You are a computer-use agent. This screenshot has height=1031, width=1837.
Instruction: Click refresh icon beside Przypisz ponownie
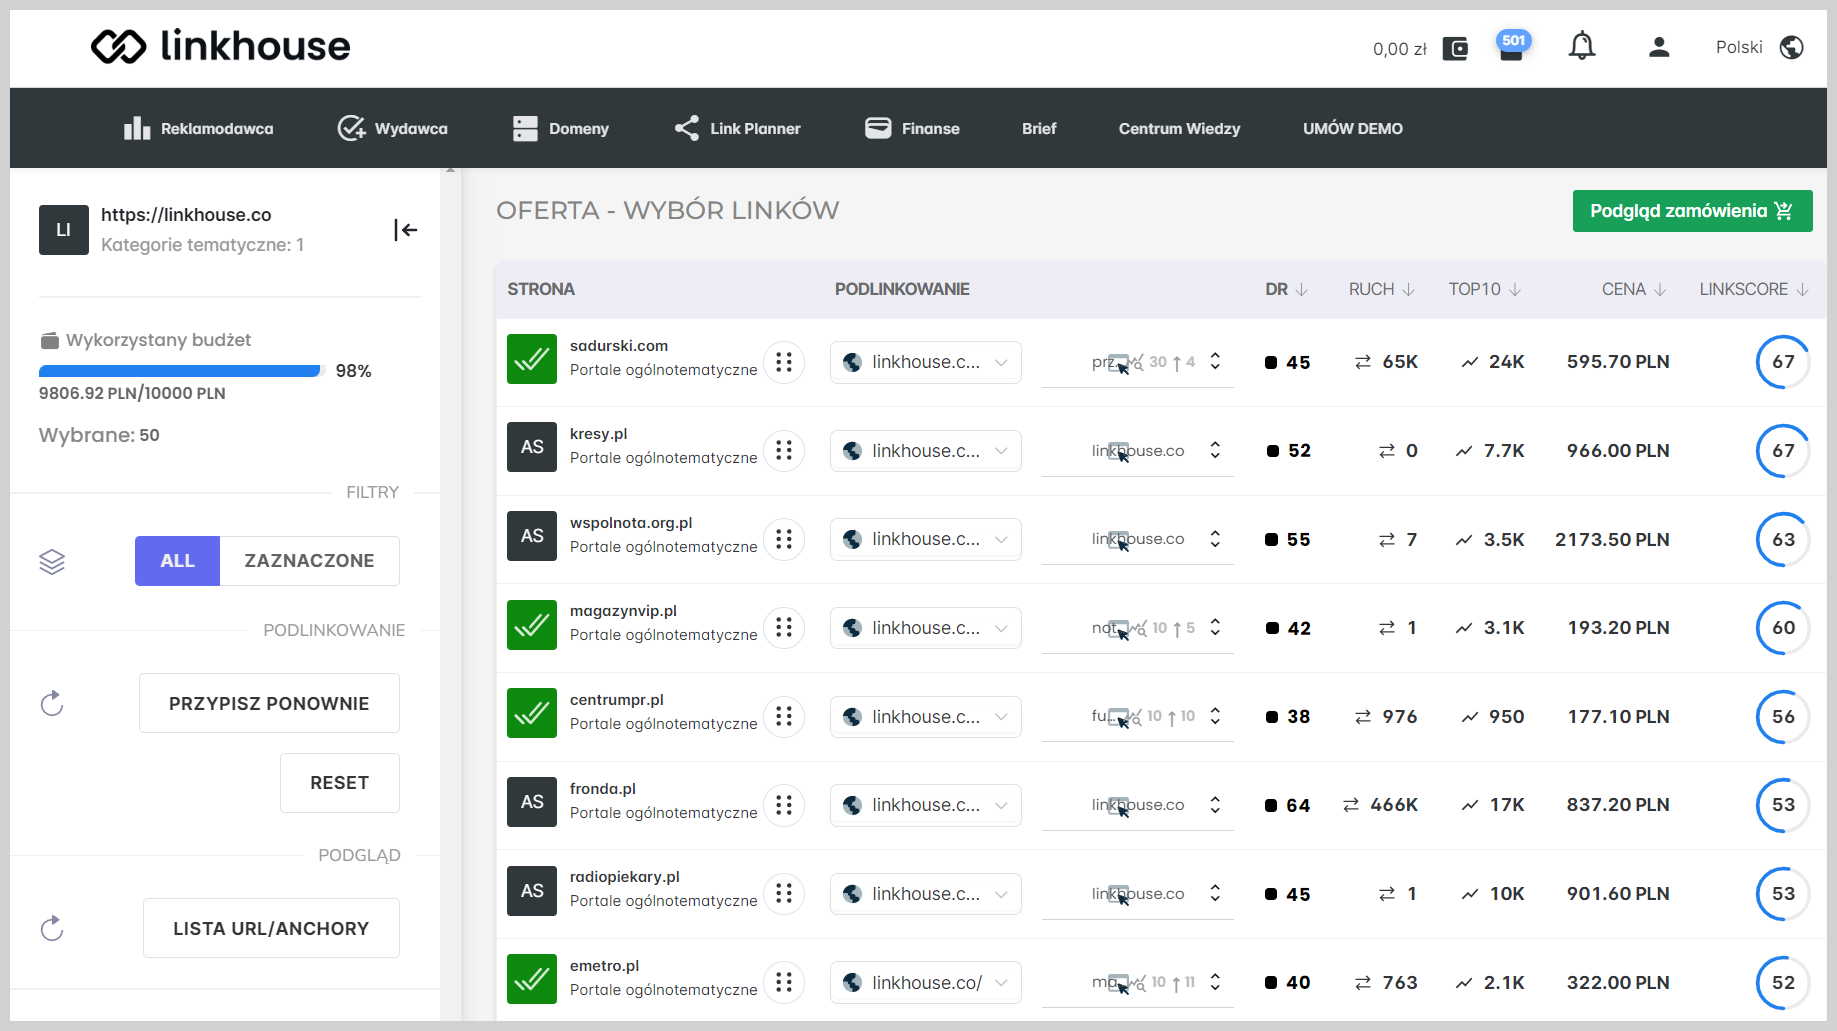pos(52,703)
